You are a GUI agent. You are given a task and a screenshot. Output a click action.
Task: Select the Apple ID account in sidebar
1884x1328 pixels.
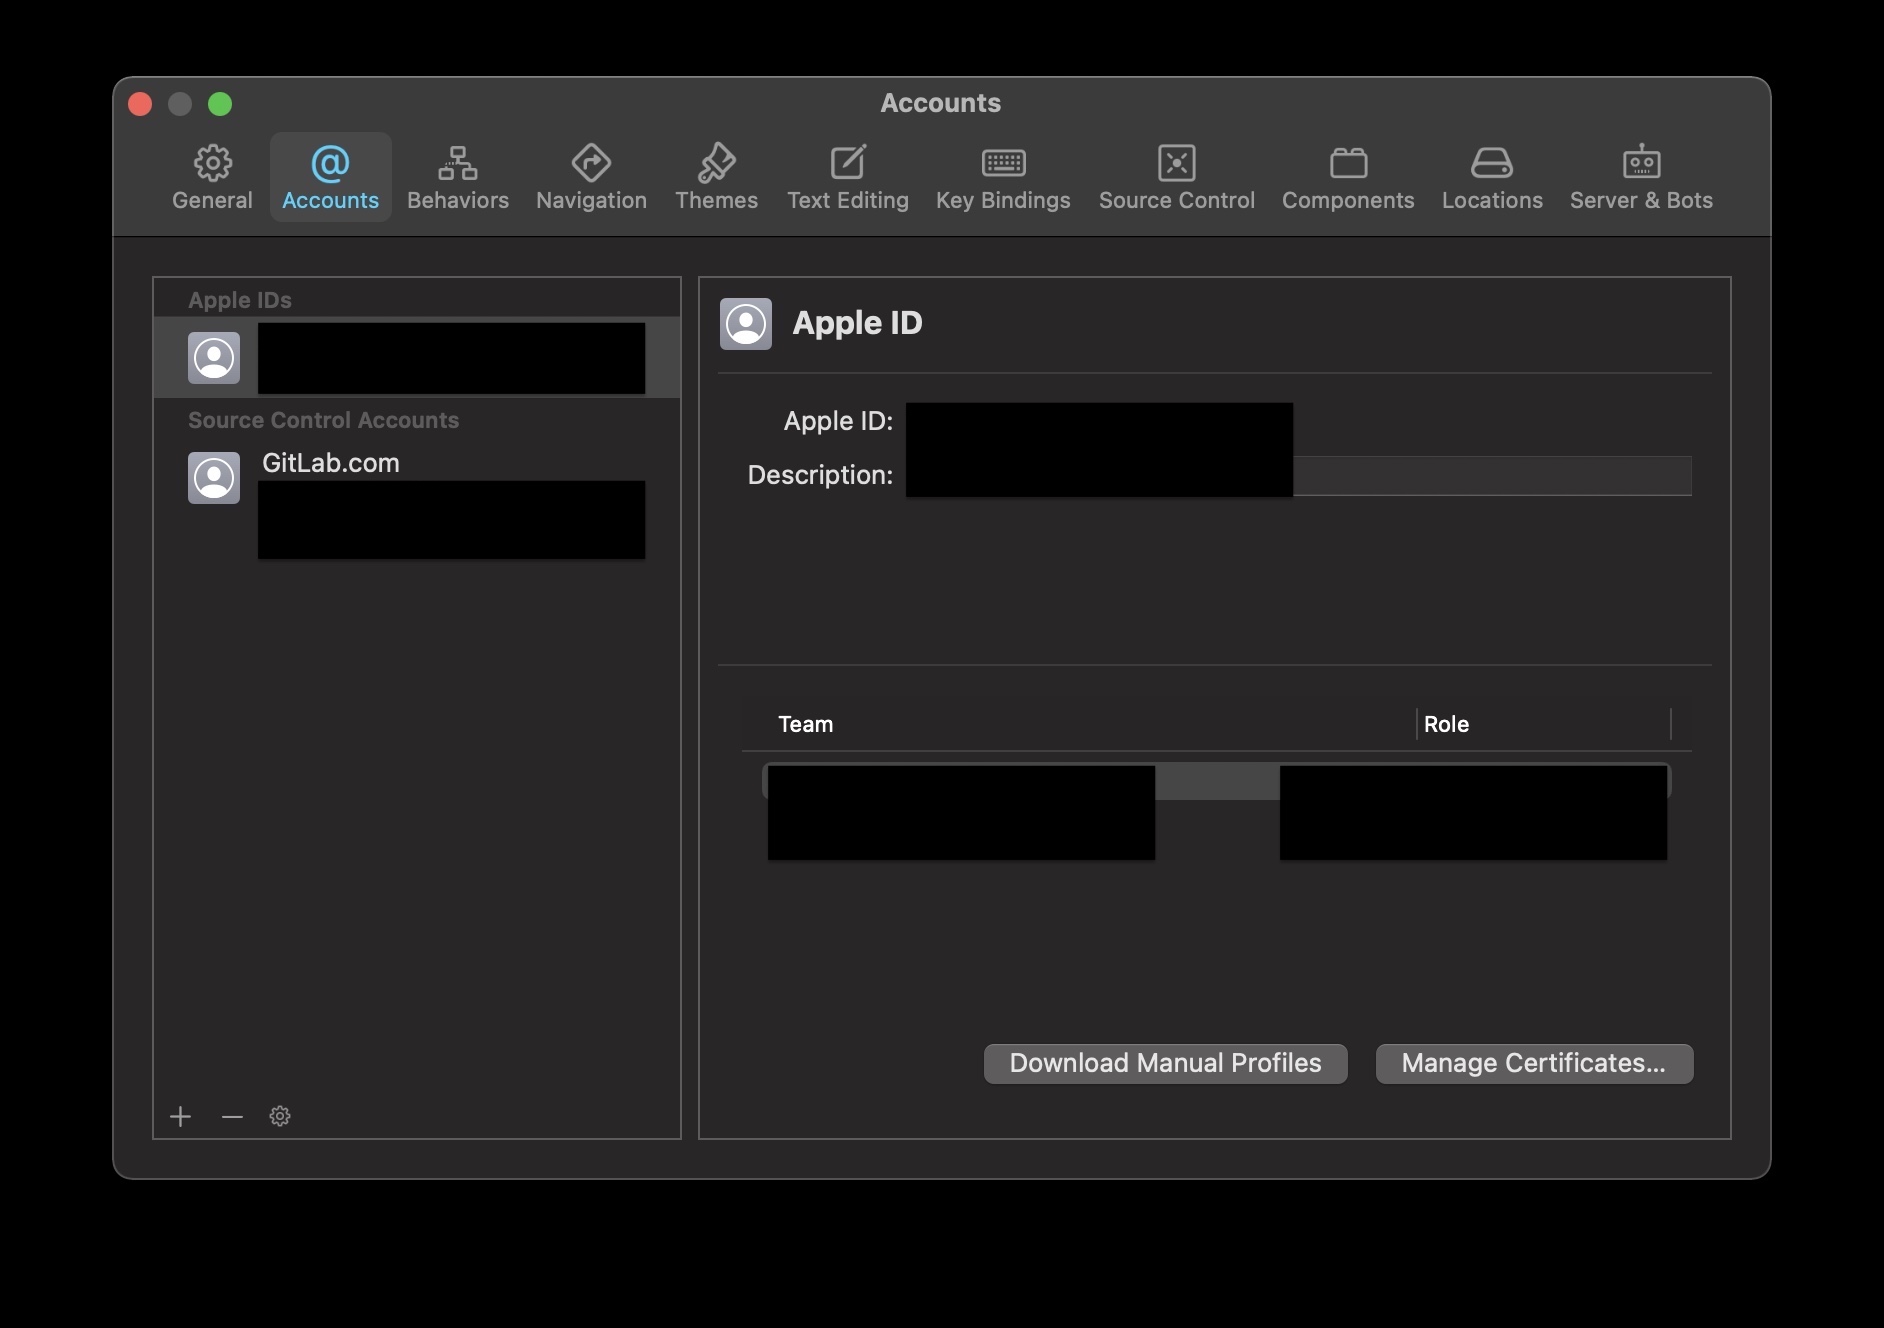(415, 357)
